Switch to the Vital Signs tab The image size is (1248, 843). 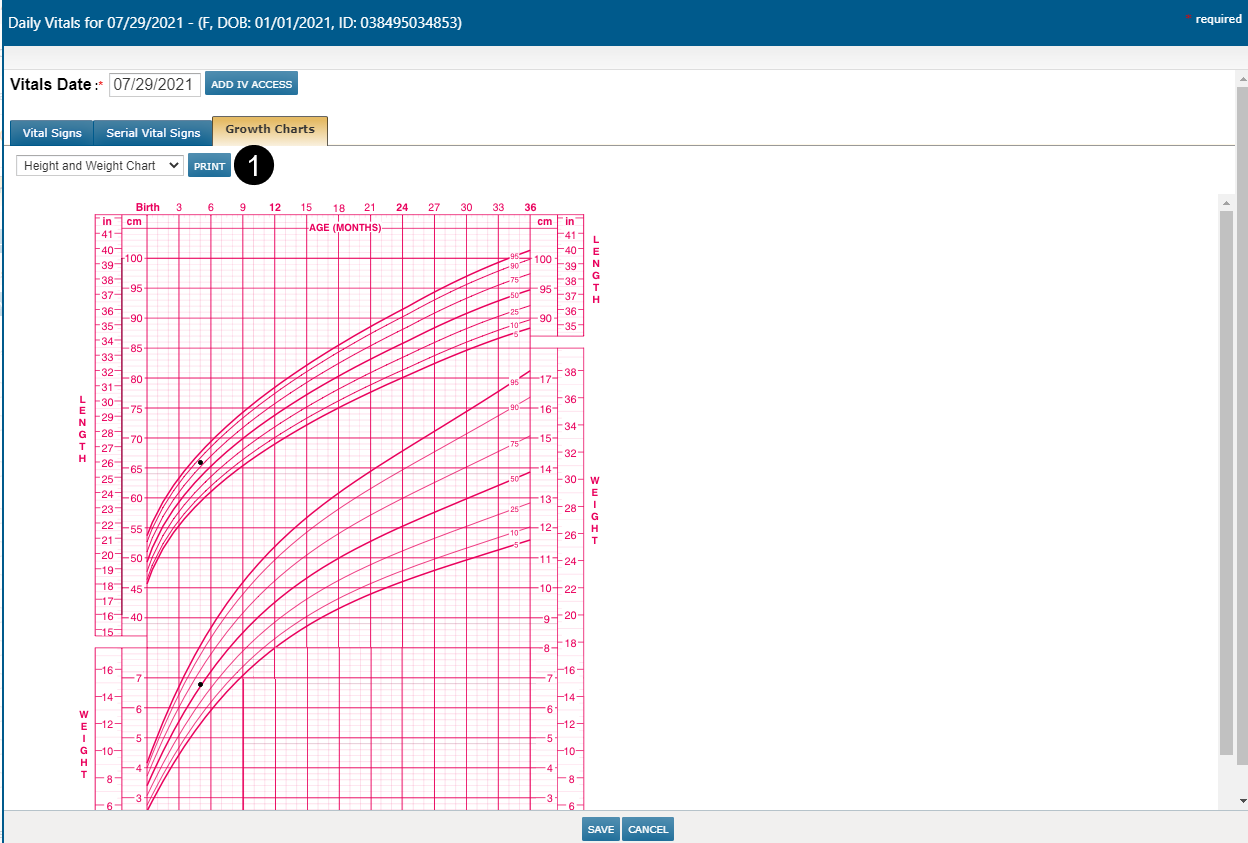pyautogui.click(x=52, y=133)
